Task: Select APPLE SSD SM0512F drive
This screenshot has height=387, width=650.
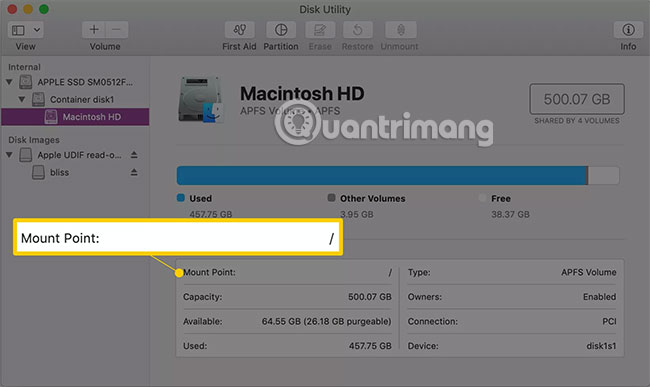Action: coord(85,82)
